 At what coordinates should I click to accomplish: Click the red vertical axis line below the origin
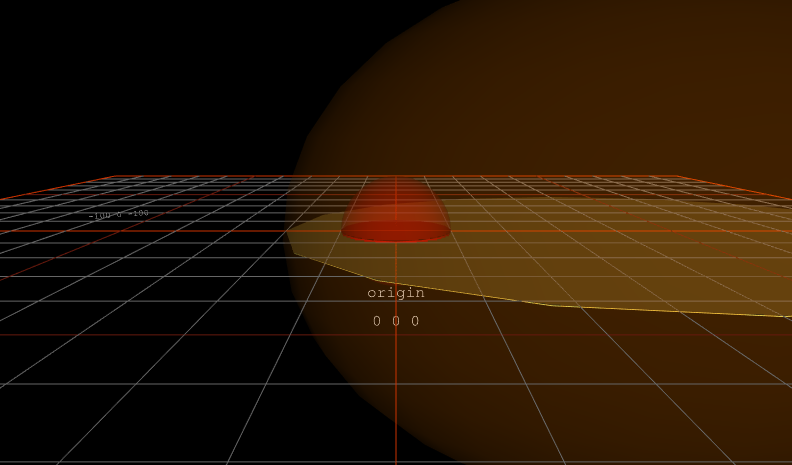[x=396, y=400]
